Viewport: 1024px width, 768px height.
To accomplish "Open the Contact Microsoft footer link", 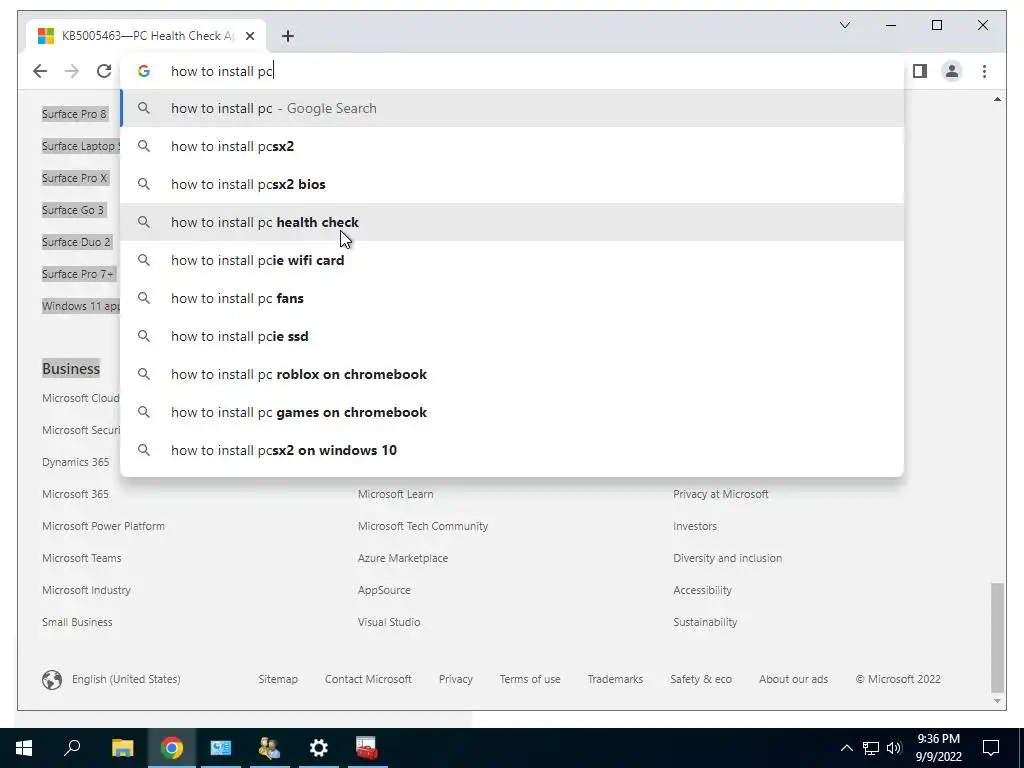I will tap(368, 679).
